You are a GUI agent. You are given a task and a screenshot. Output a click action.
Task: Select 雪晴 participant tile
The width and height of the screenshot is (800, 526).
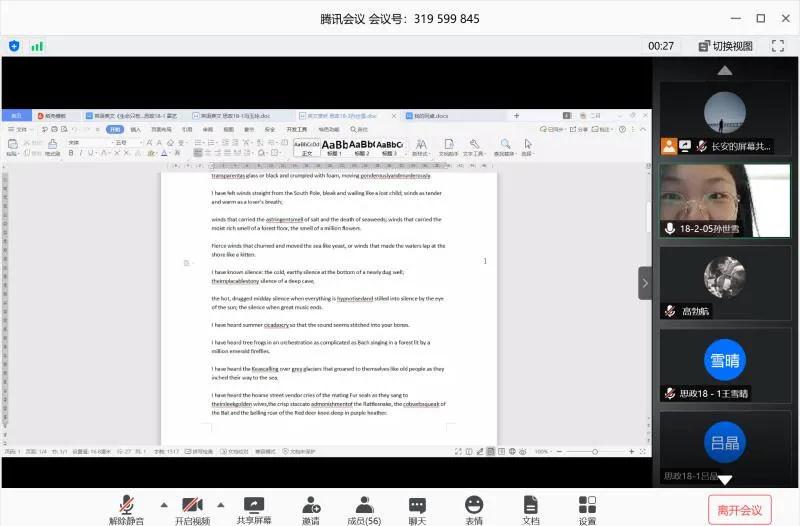tap(724, 364)
